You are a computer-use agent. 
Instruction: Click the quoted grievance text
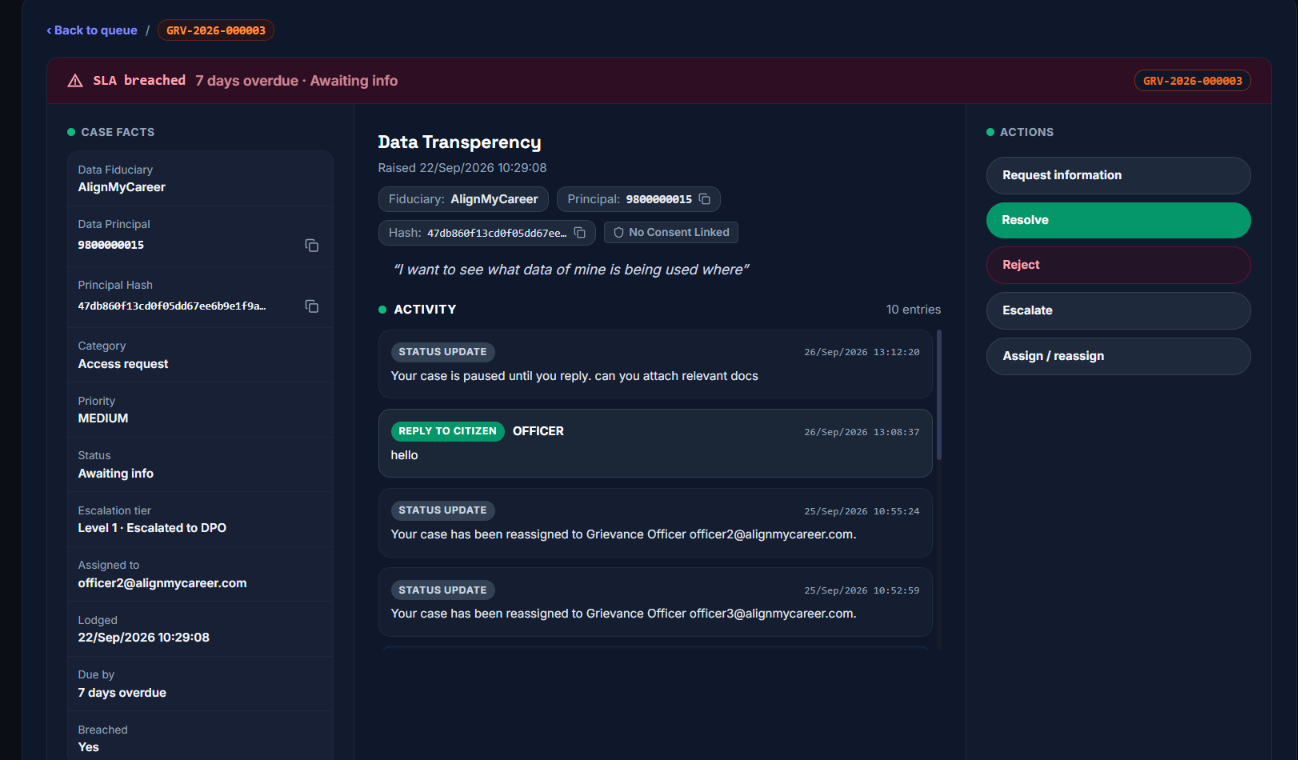coord(571,270)
